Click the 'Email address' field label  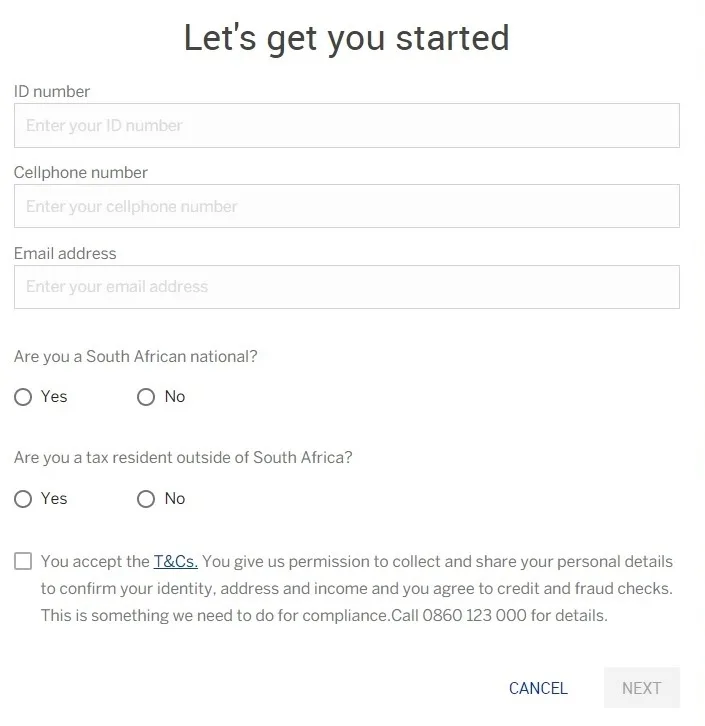click(x=65, y=253)
